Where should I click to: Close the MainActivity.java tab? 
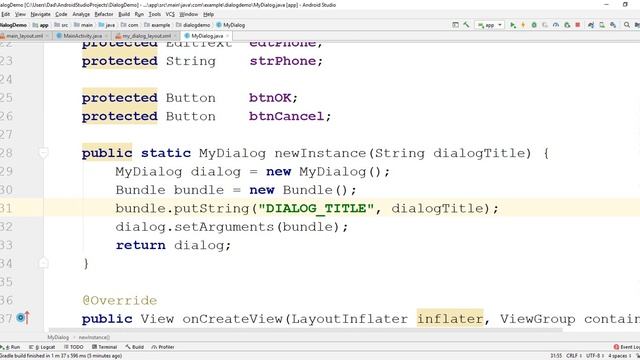(107, 36)
